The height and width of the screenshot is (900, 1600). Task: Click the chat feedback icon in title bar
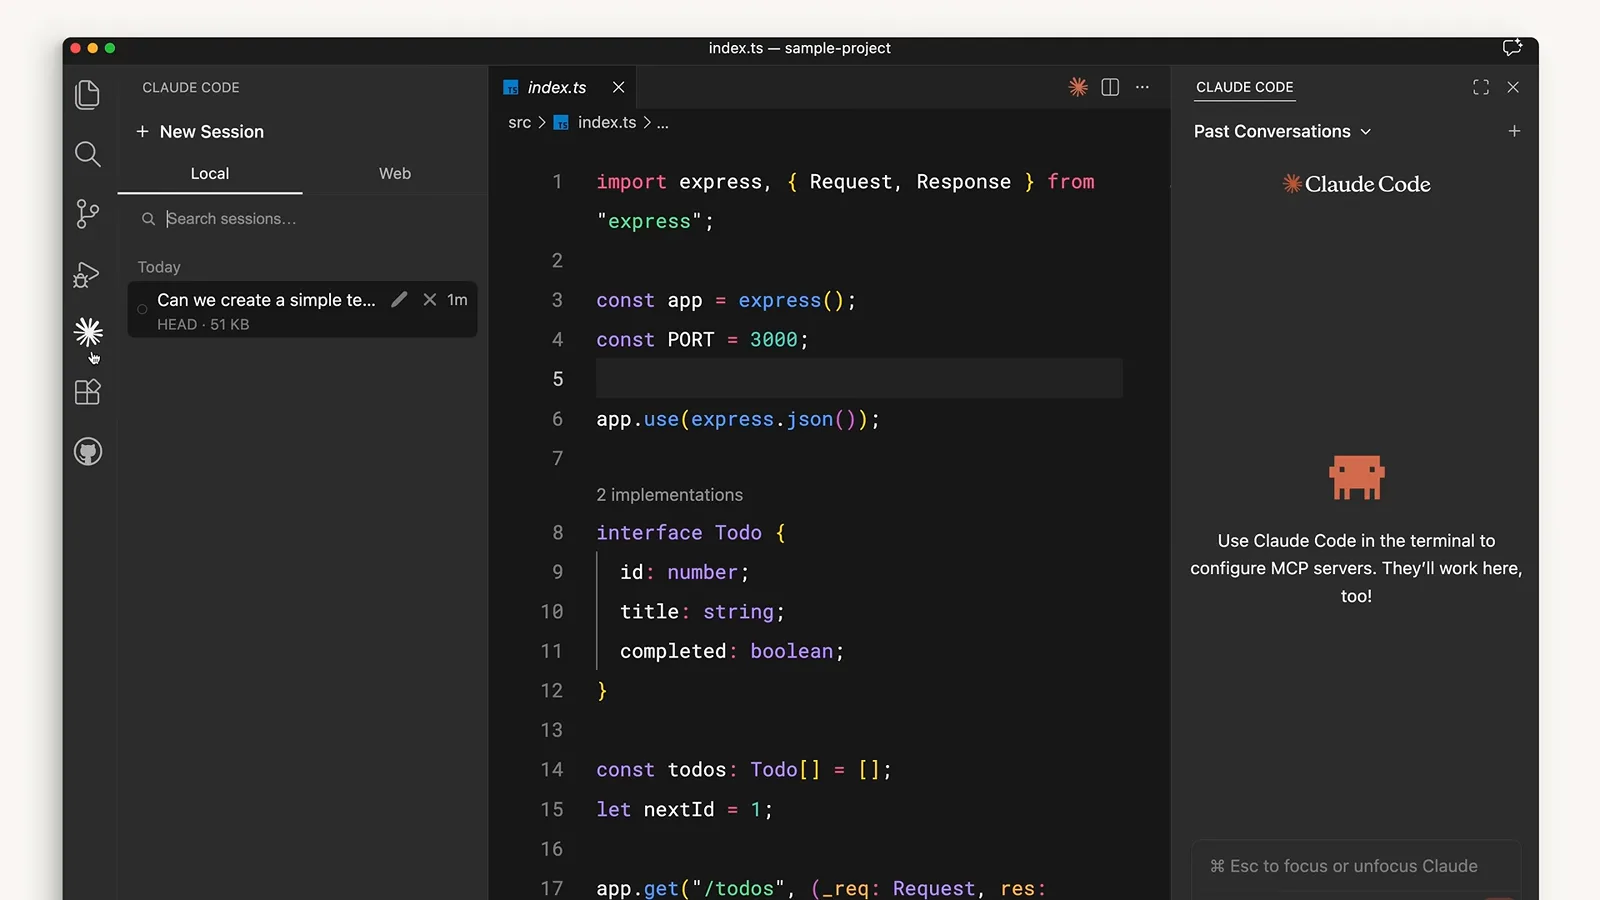tap(1512, 47)
